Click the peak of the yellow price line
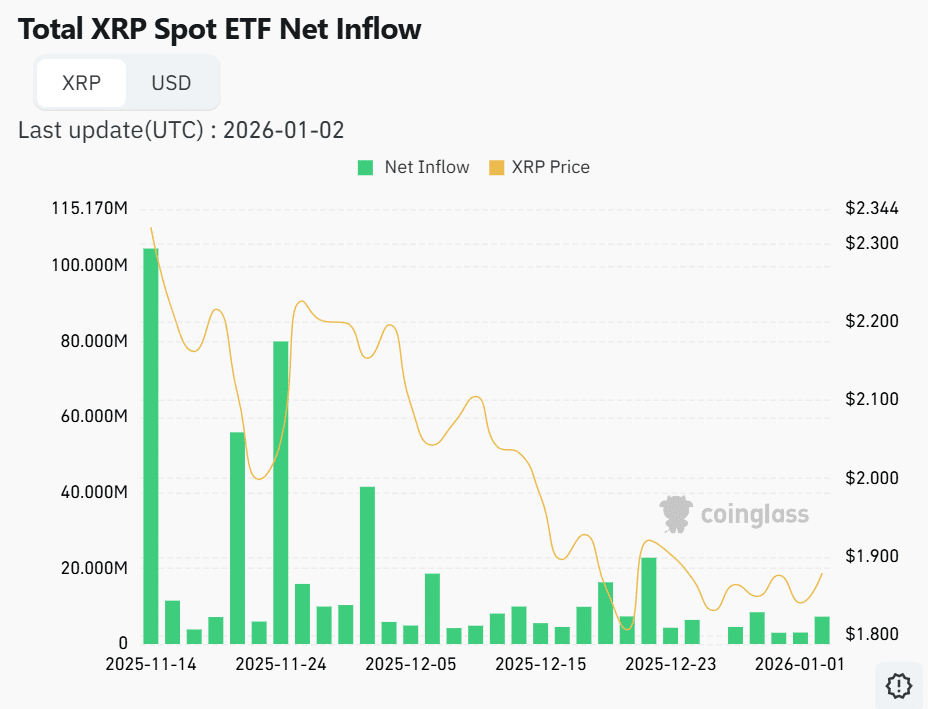 pos(151,228)
